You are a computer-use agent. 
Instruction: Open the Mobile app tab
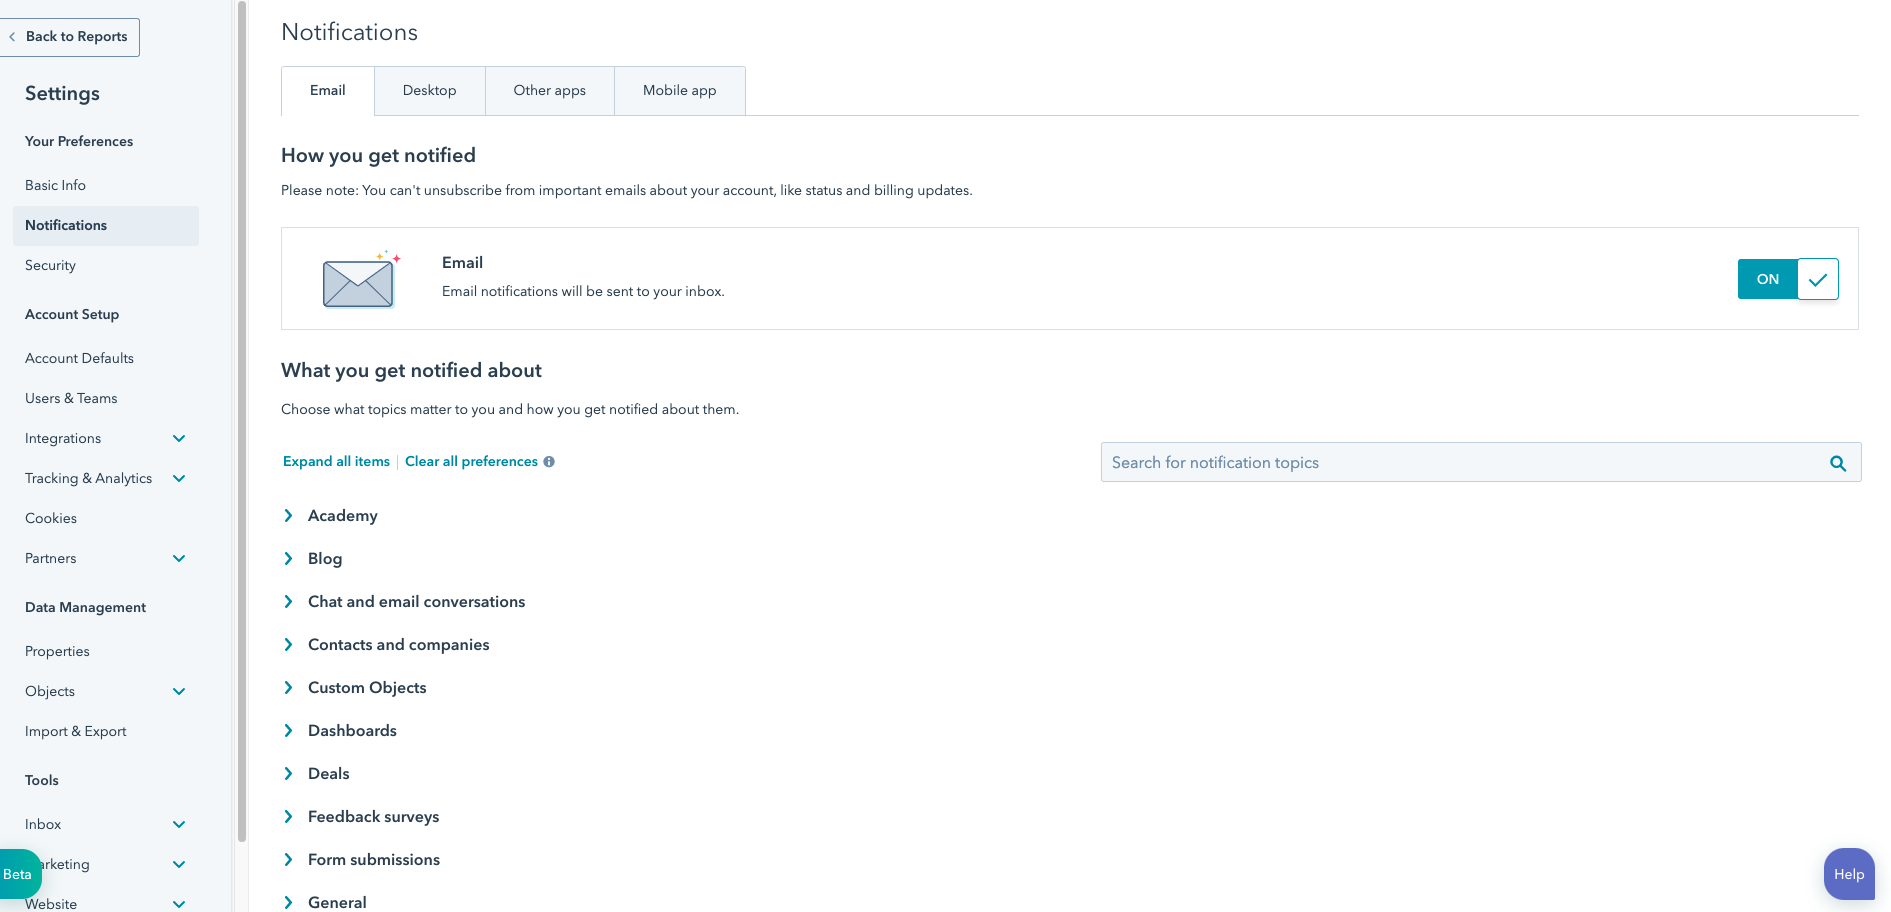pos(679,90)
